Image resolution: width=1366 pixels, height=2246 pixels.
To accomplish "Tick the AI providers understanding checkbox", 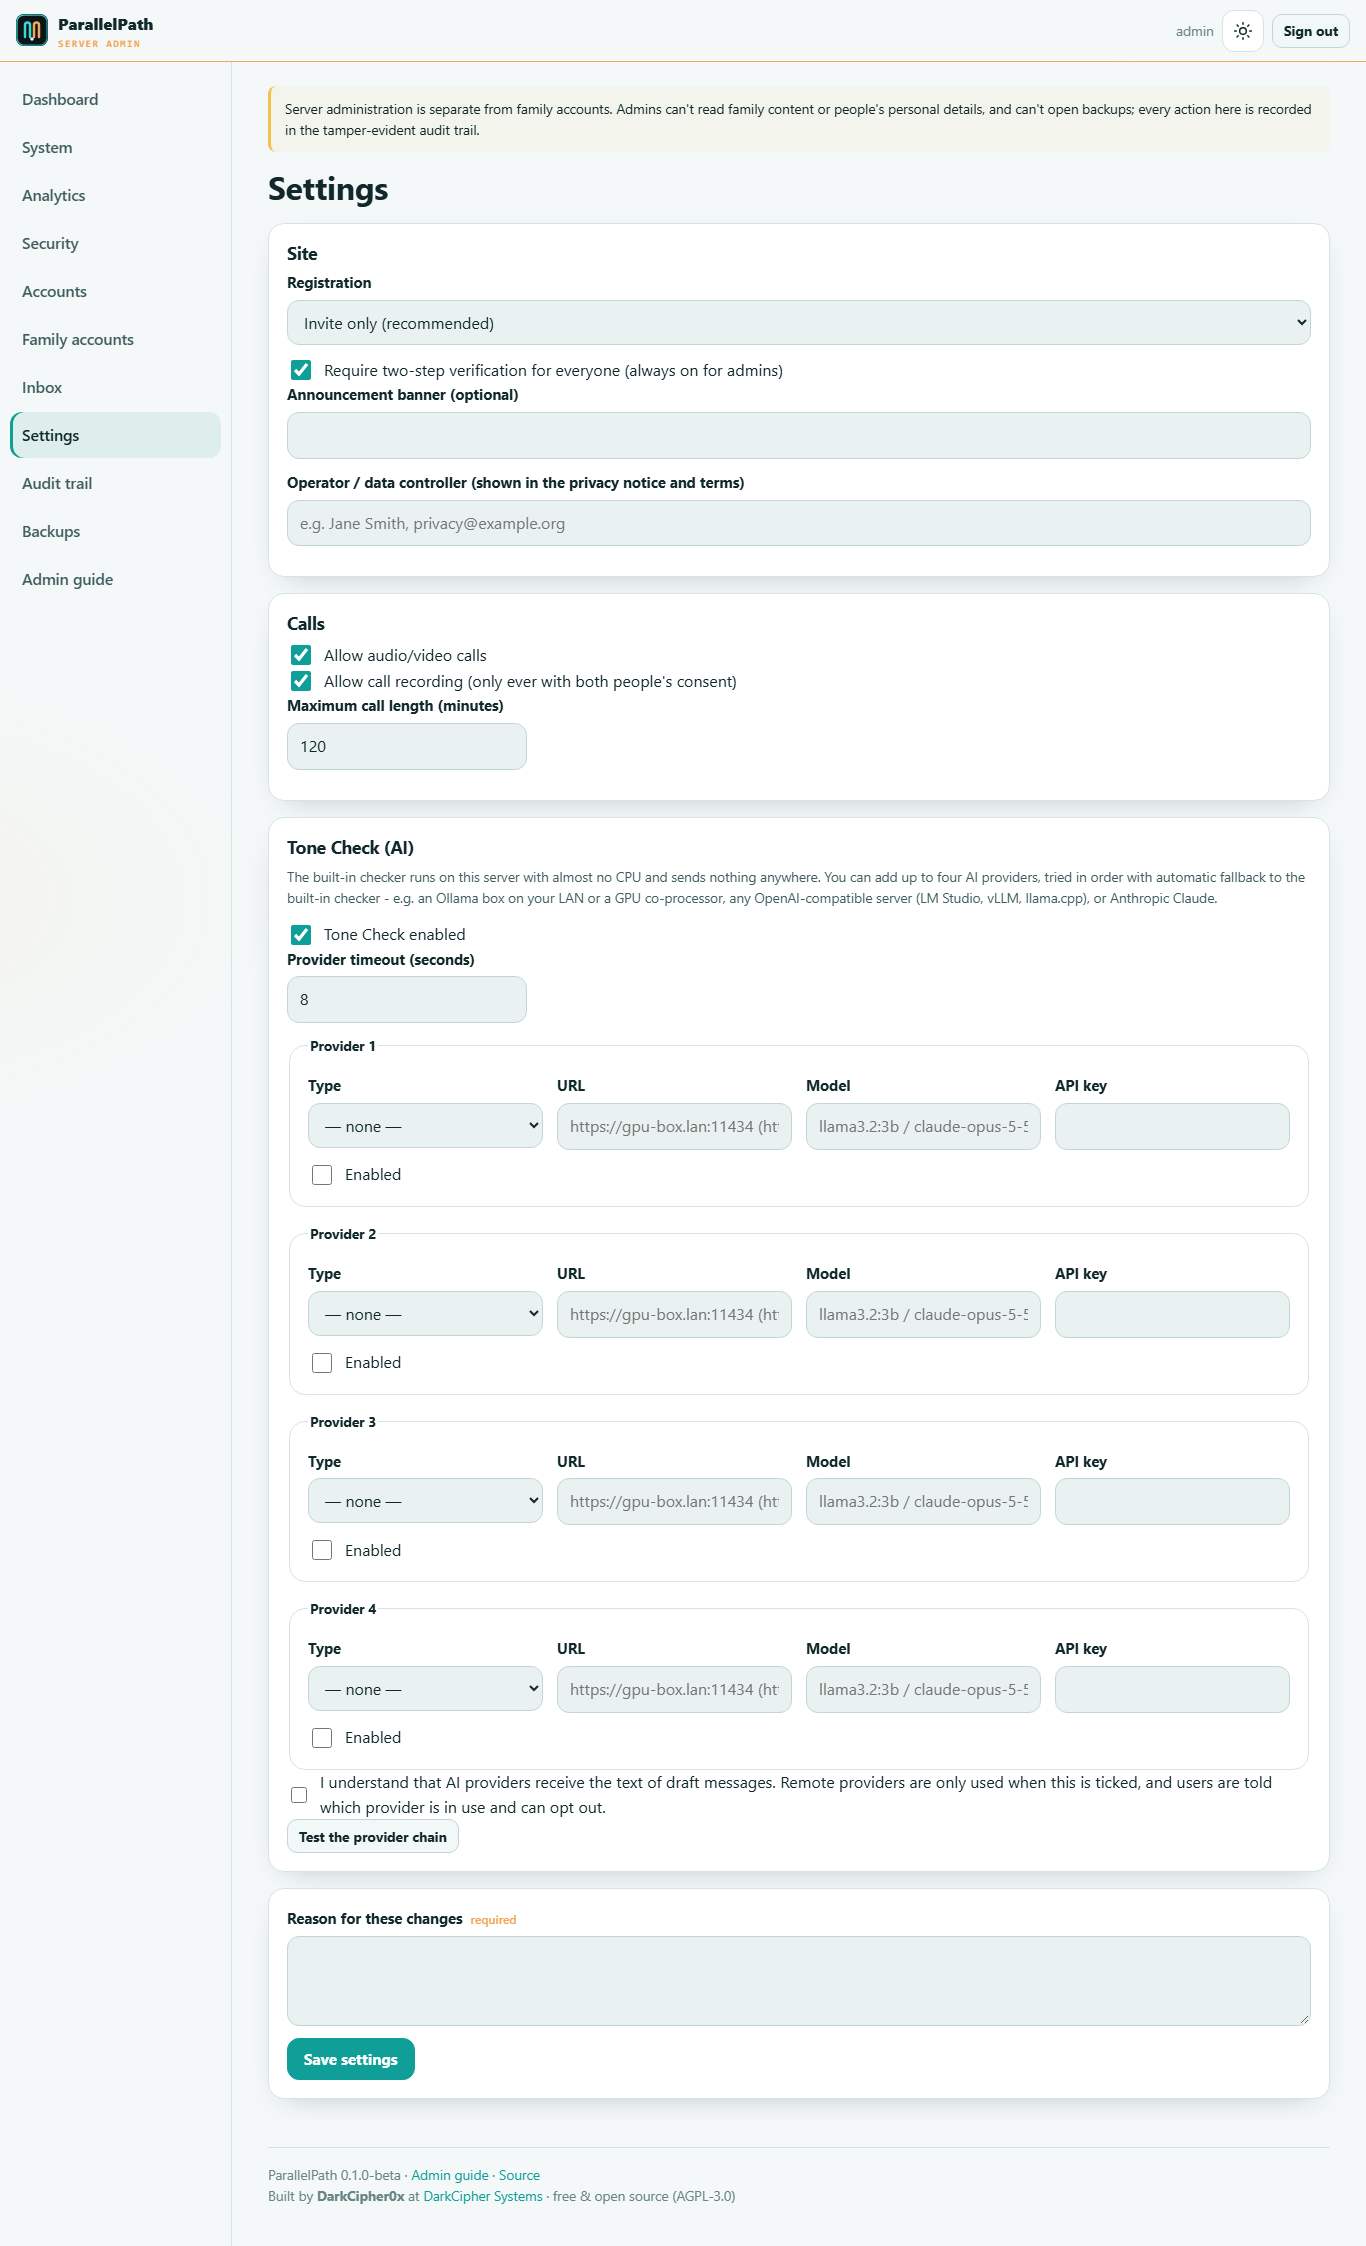I will point(299,1795).
